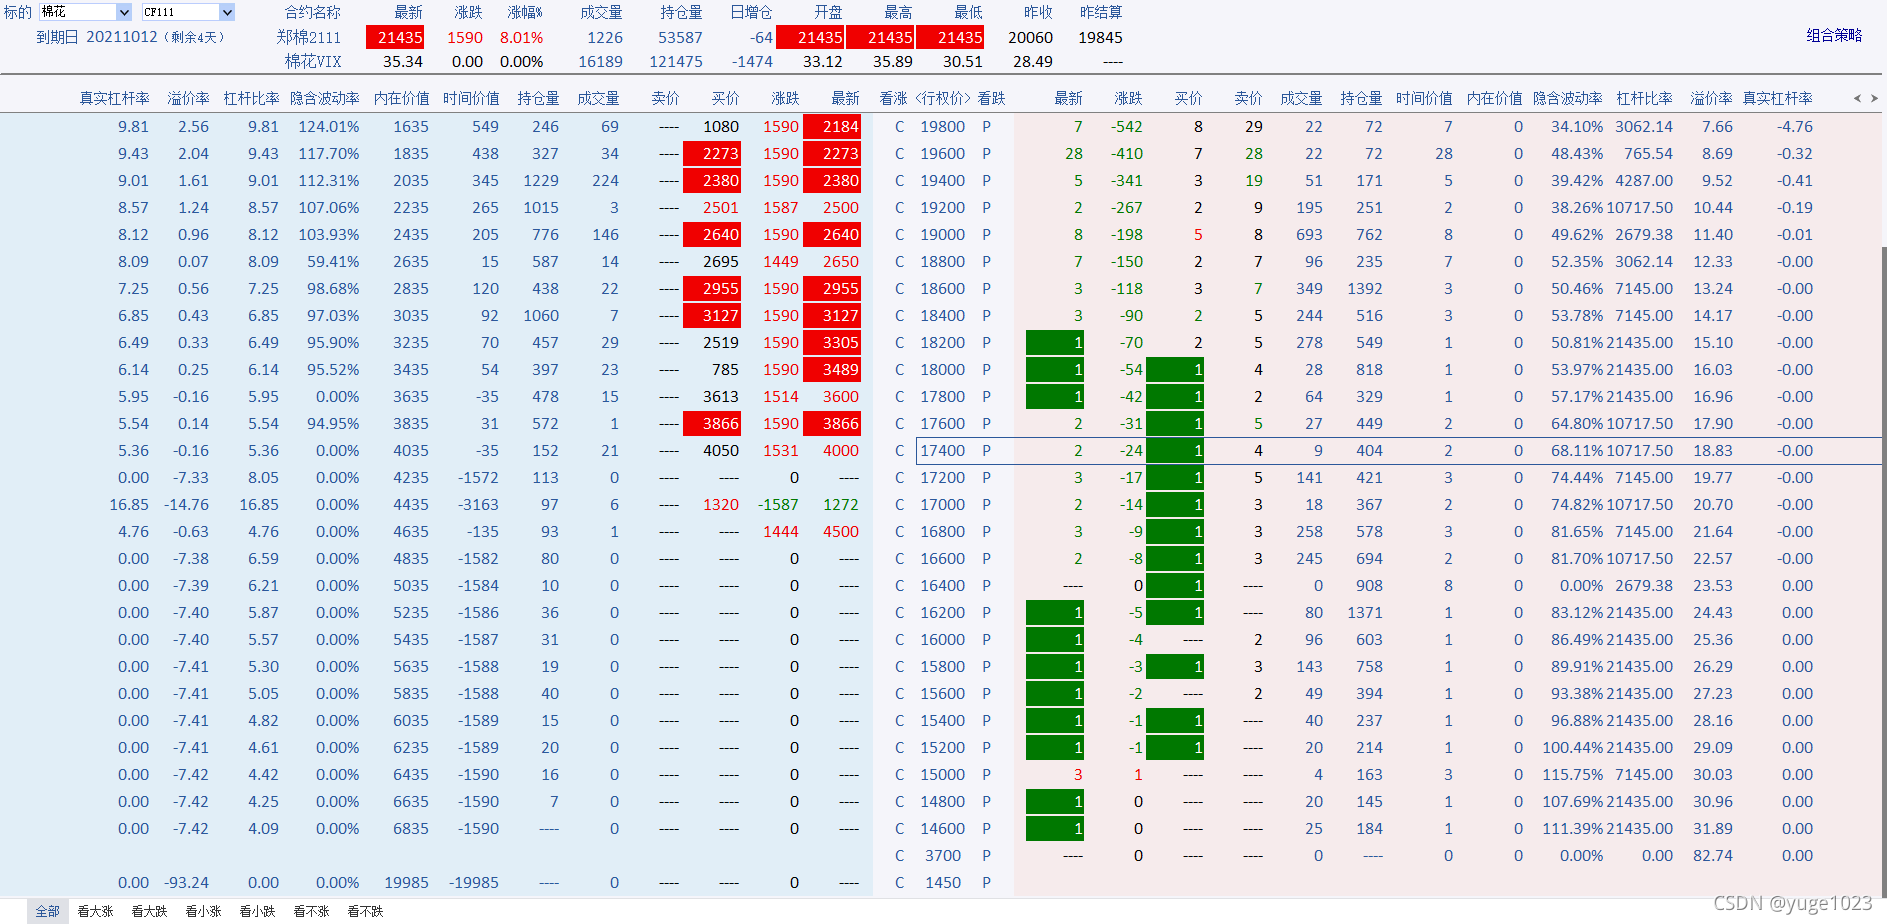This screenshot has width=1887, height=924.
Task: Select strike price 17000 cell
Action: [943, 504]
